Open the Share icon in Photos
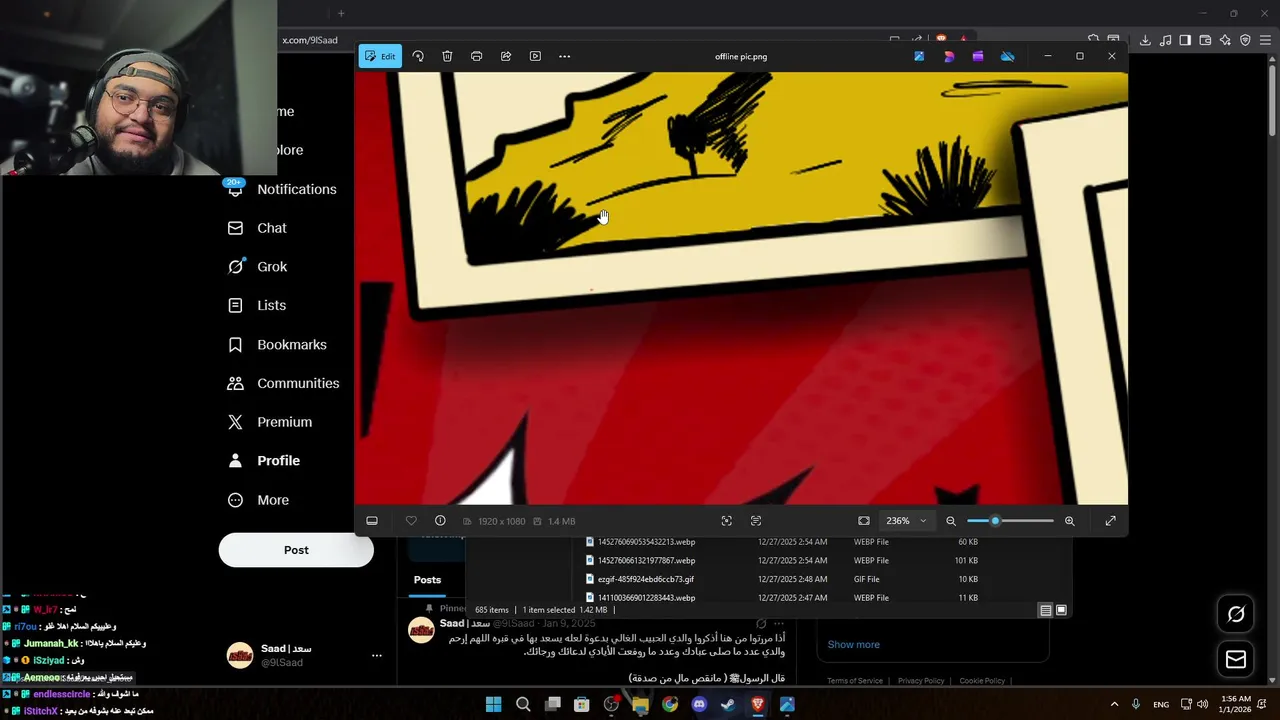Image resolution: width=1280 pixels, height=720 pixels. (506, 56)
